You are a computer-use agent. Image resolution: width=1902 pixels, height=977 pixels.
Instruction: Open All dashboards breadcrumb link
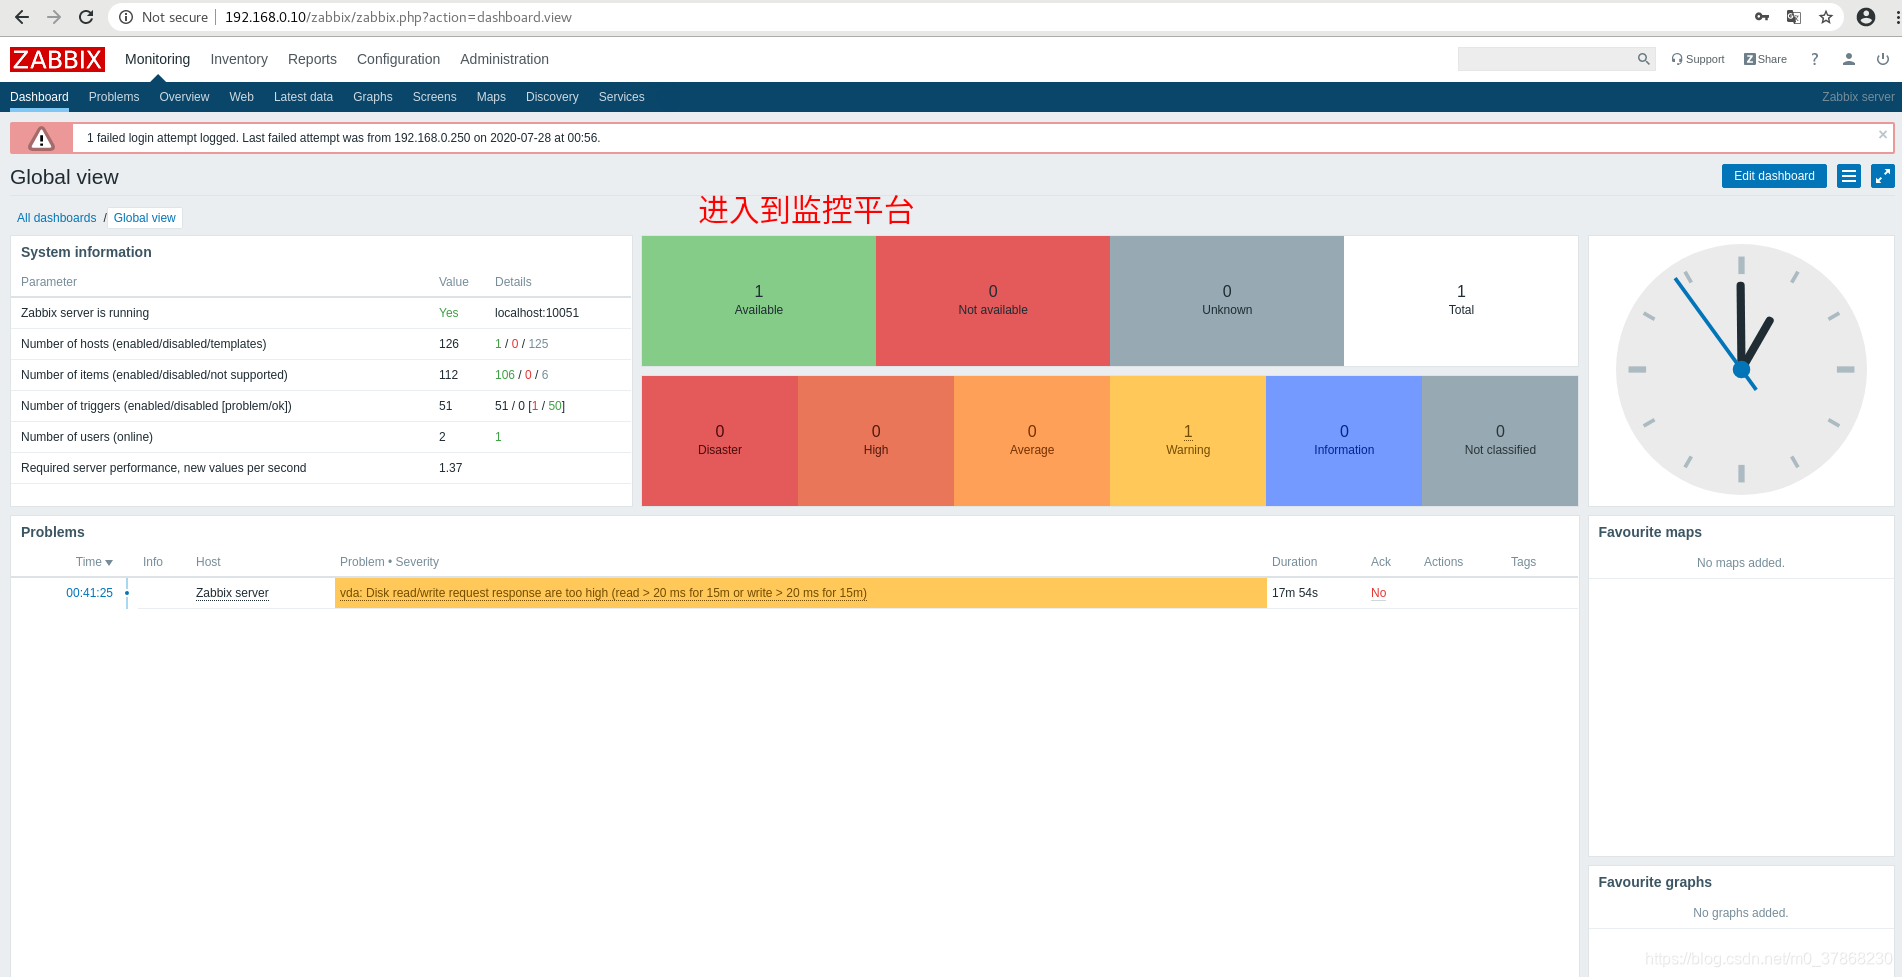[x=56, y=218]
